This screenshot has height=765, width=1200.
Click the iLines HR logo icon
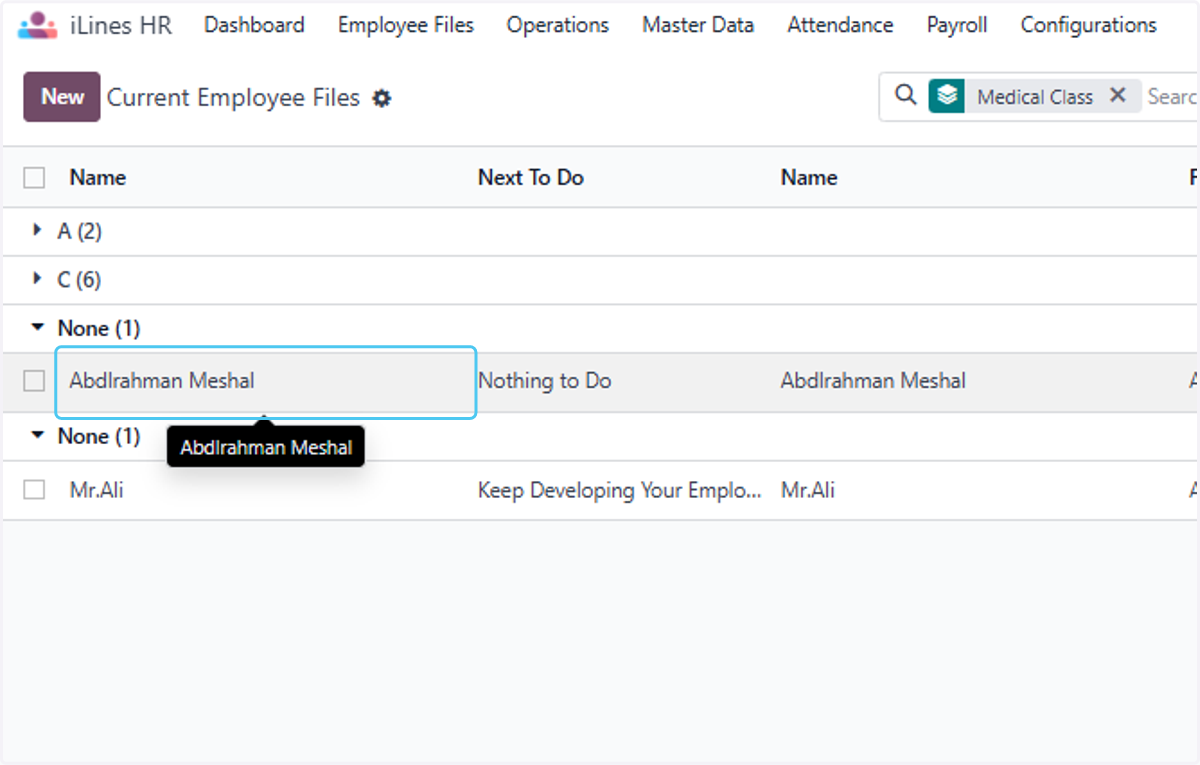click(38, 25)
